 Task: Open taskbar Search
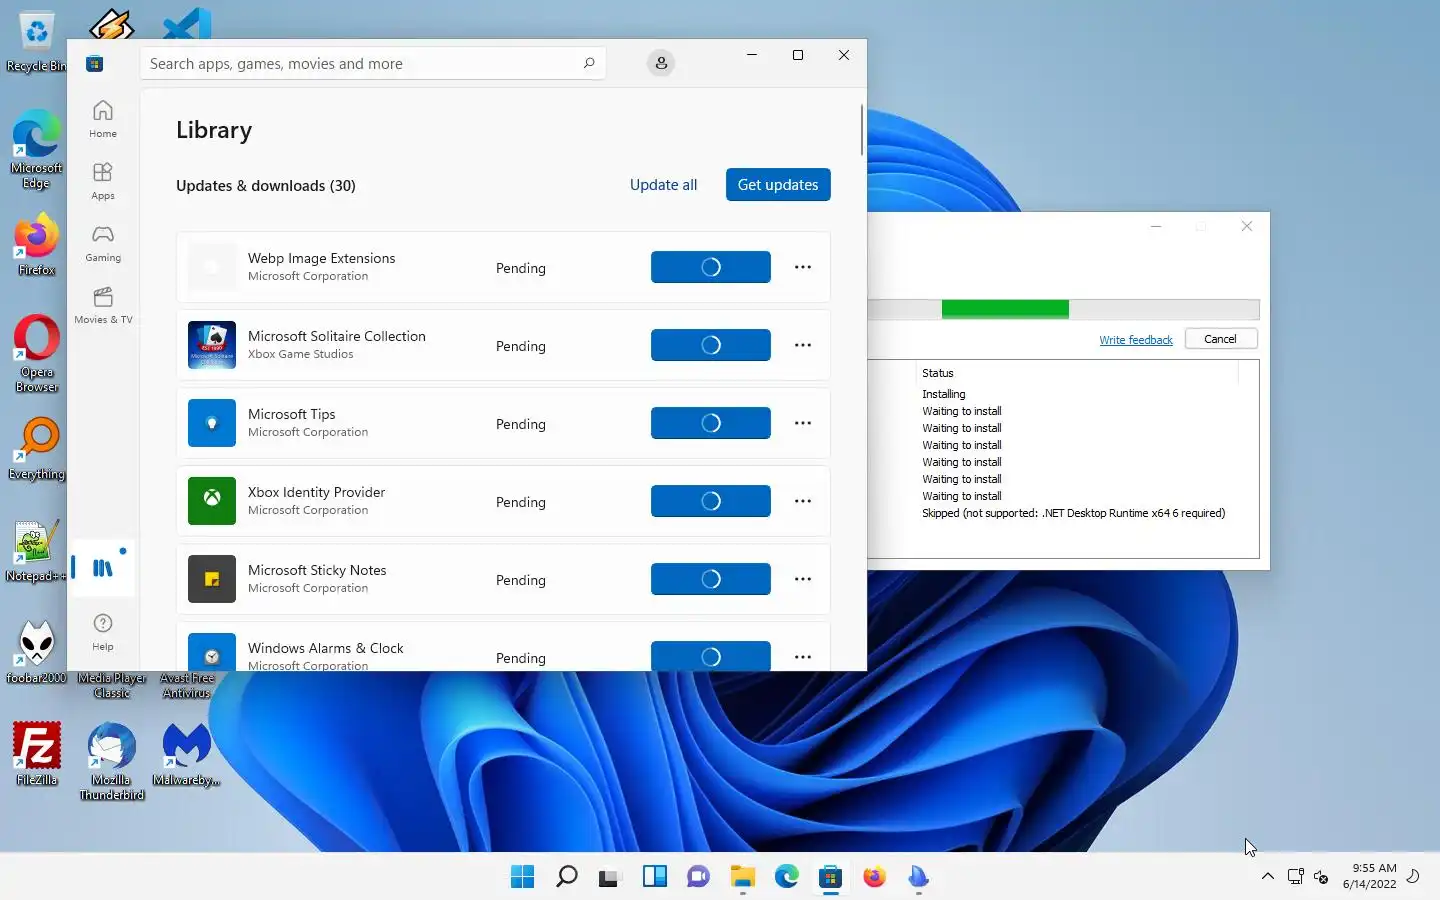tap(566, 877)
